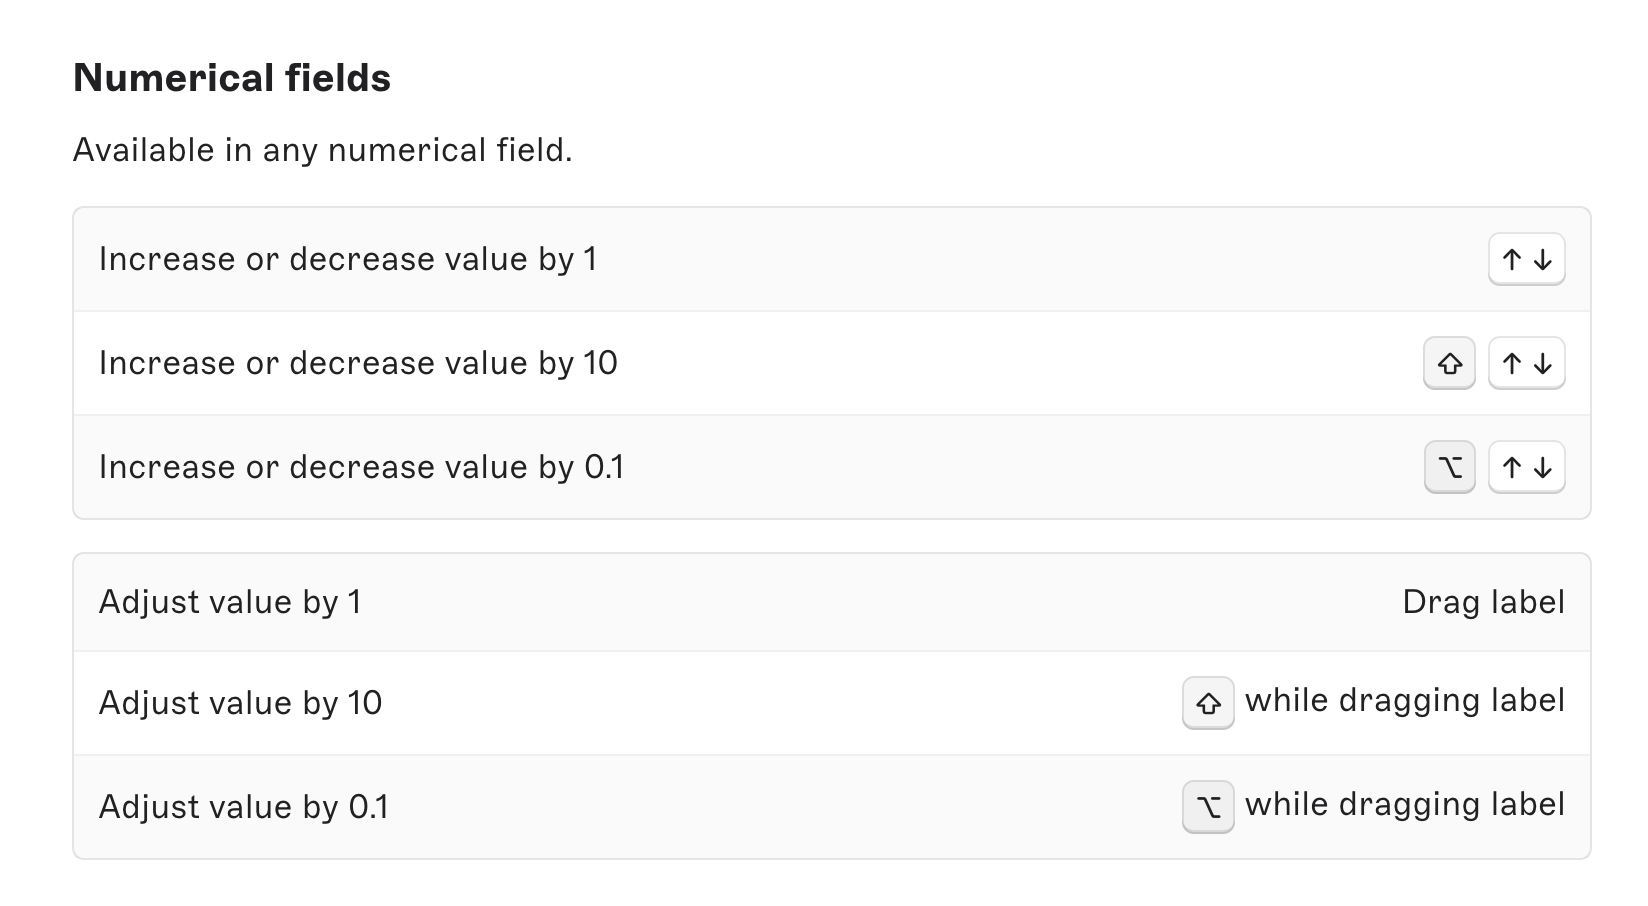This screenshot has width=1648, height=906.
Task: Click the 'Available in any numerical field.' text
Action: point(322,150)
